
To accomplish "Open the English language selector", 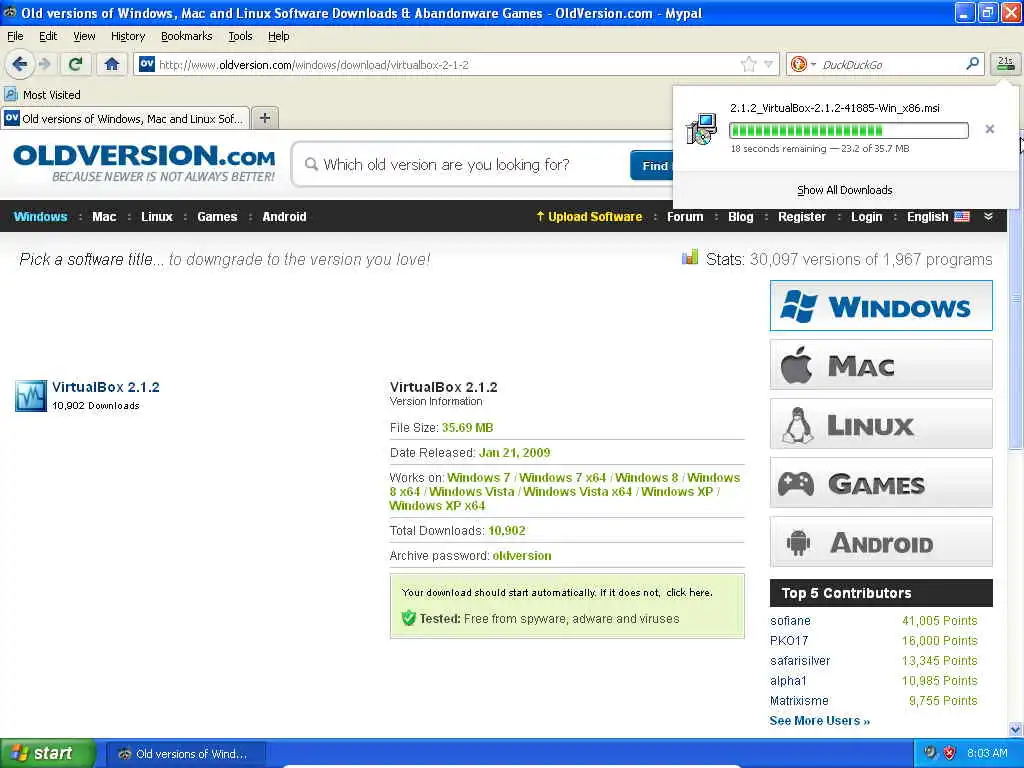I will 938,217.
